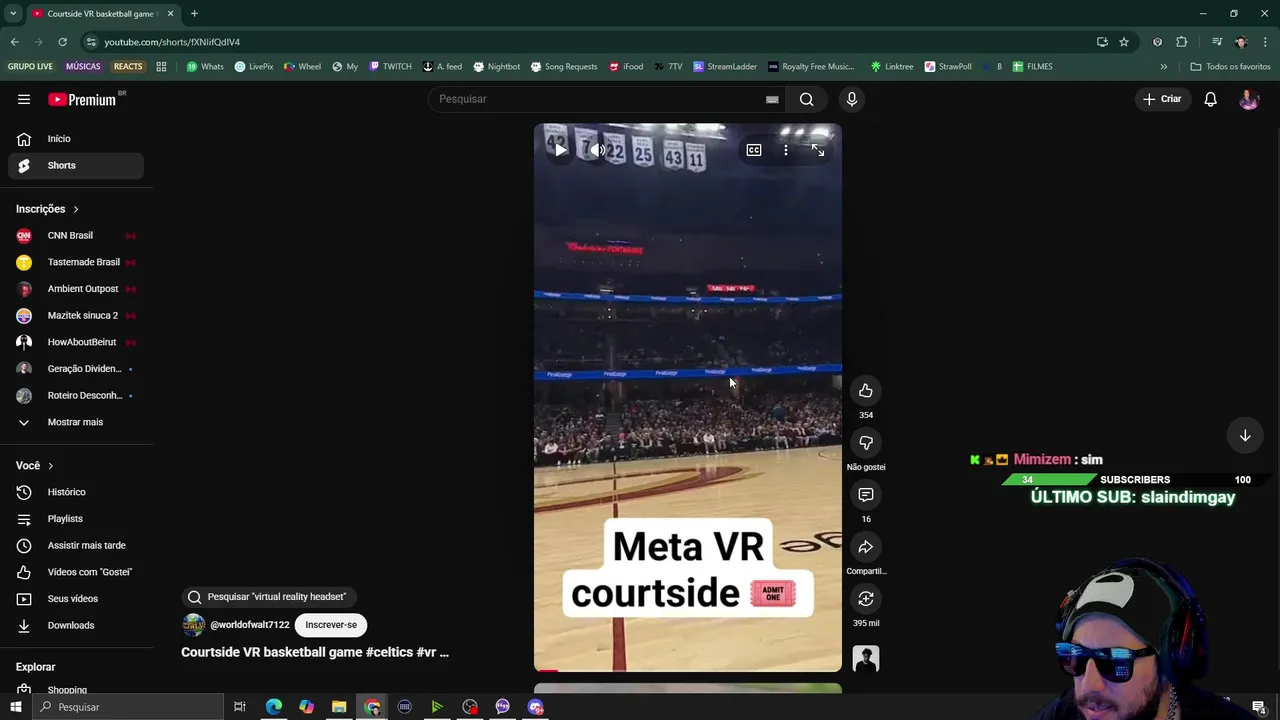The image size is (1280, 720).
Task: Expand the Inscrições section
Action: (47, 209)
